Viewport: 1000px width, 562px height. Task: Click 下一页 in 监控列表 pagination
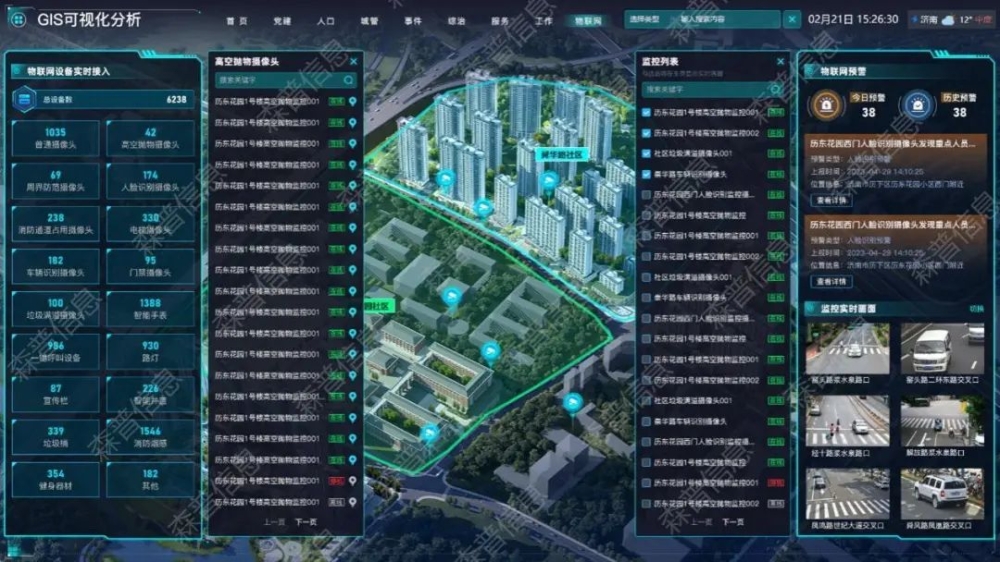733,522
